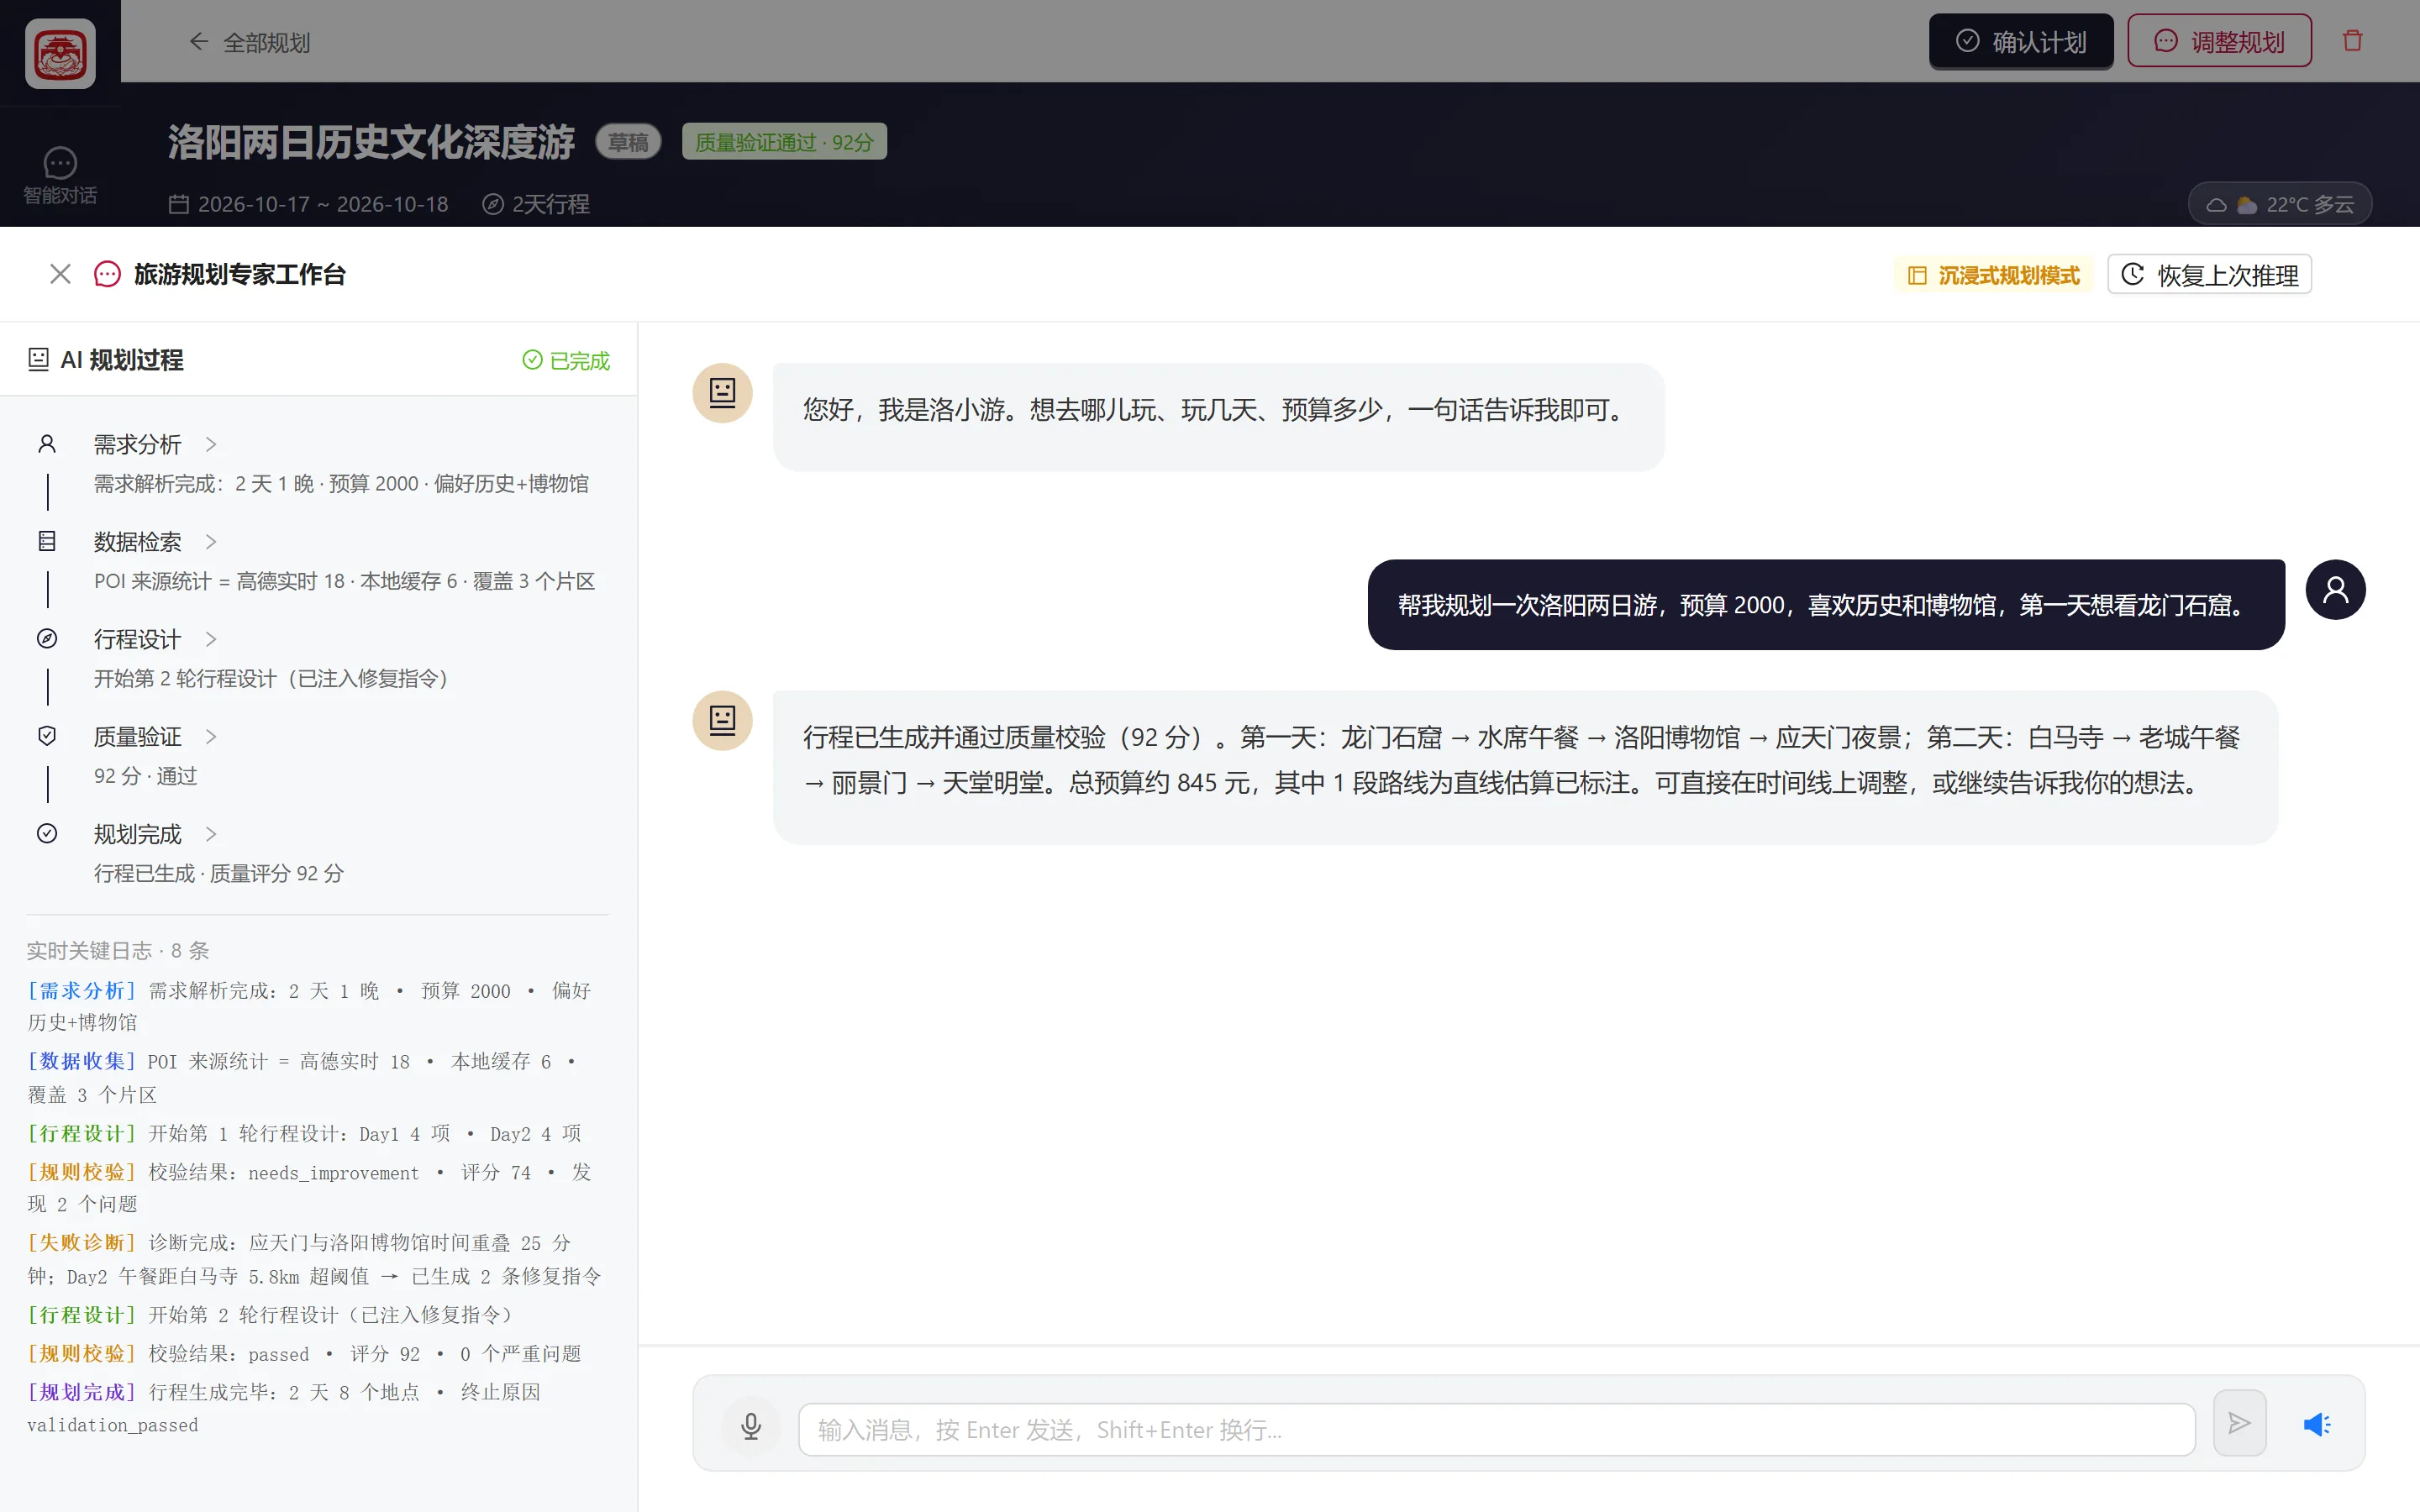This screenshot has width=2420, height=1512.
Task: Click the user message about 洛阳两日游
Action: pyautogui.click(x=1825, y=605)
